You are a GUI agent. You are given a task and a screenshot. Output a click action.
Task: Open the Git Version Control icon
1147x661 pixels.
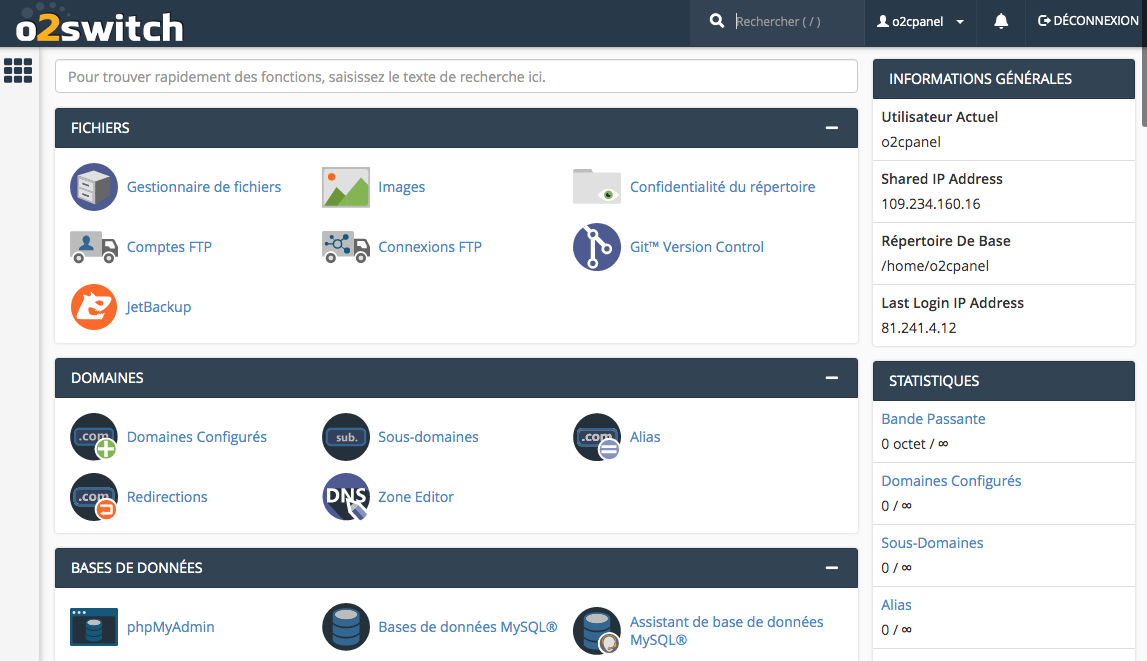tap(597, 247)
